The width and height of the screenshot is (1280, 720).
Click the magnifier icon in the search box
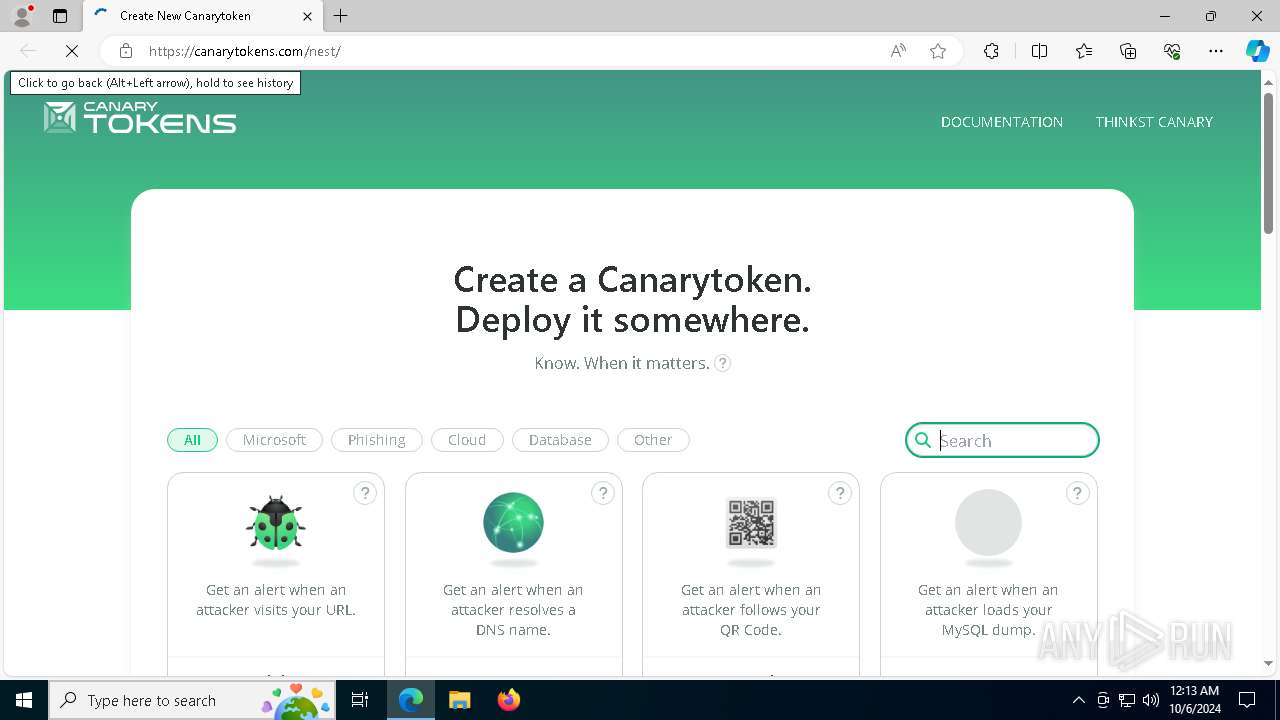923,440
